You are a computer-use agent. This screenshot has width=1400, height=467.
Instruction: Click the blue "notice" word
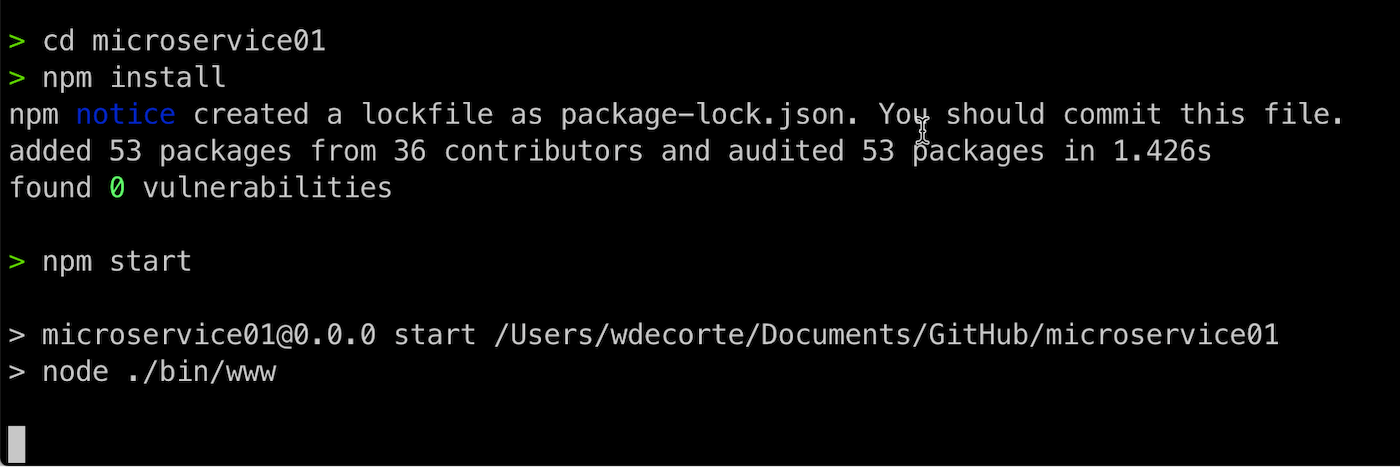coord(126,115)
